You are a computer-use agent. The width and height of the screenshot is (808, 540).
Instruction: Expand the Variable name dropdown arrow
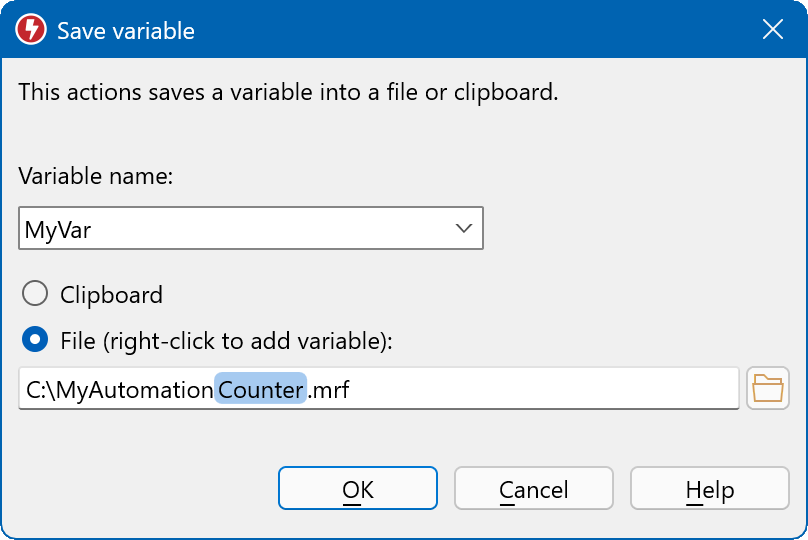coord(464,229)
